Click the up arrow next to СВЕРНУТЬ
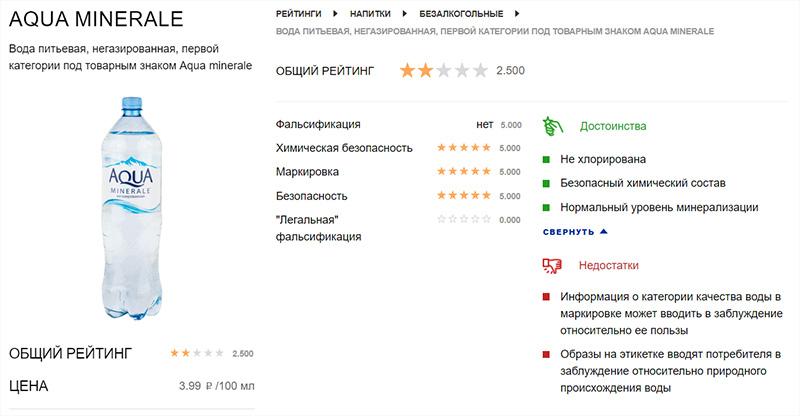This screenshot has width=800, height=416. 604,232
